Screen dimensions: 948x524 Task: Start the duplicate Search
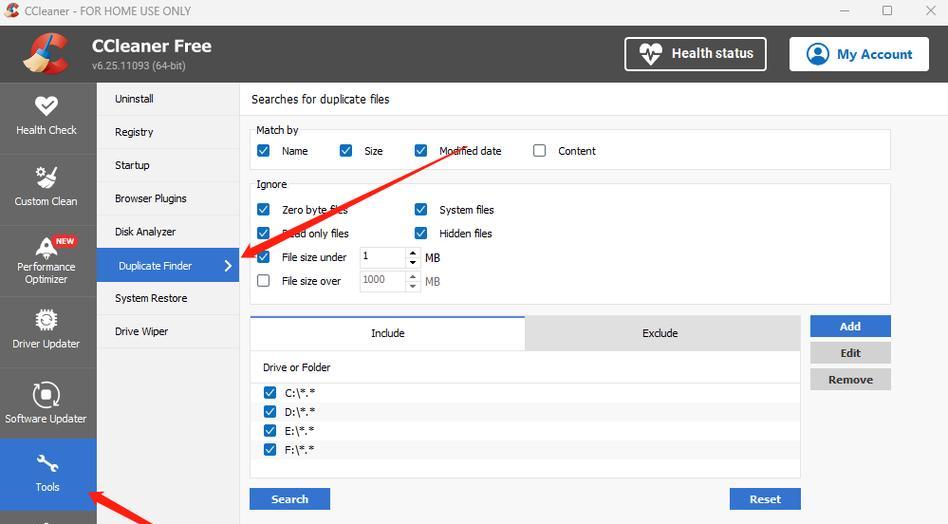(290, 499)
